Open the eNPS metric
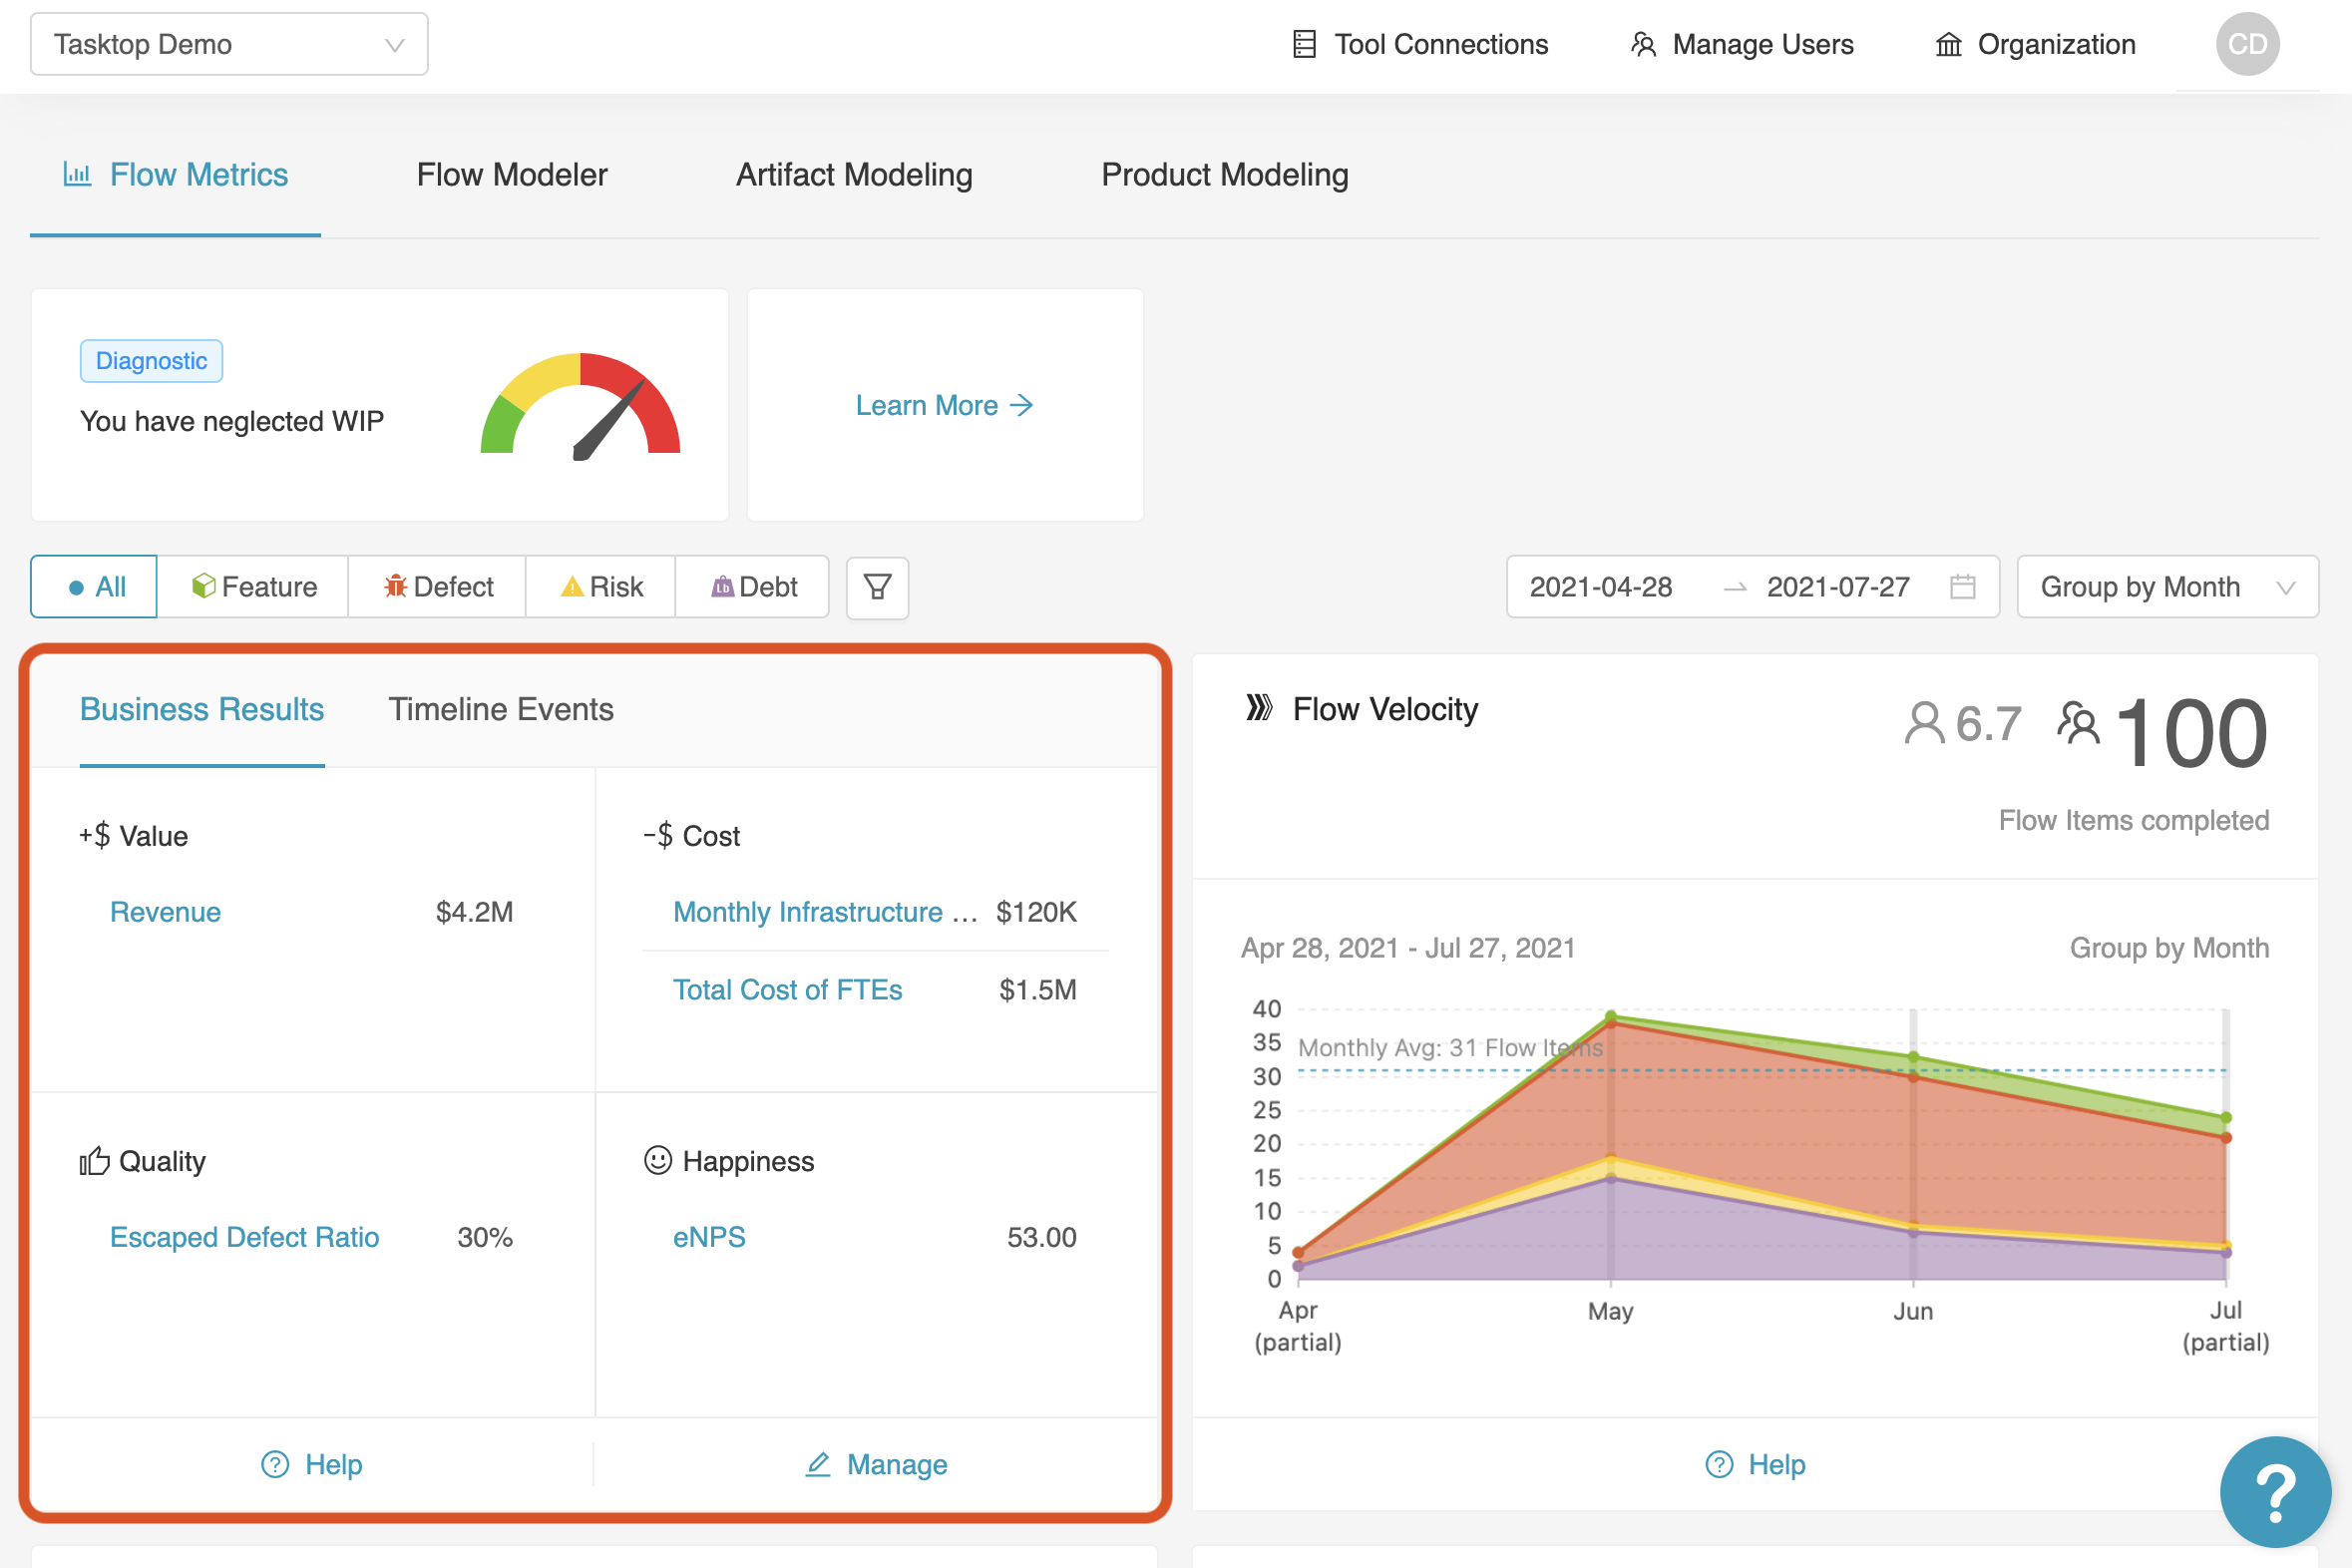Screen dimensions: 2352x1568 (x=709, y=1237)
